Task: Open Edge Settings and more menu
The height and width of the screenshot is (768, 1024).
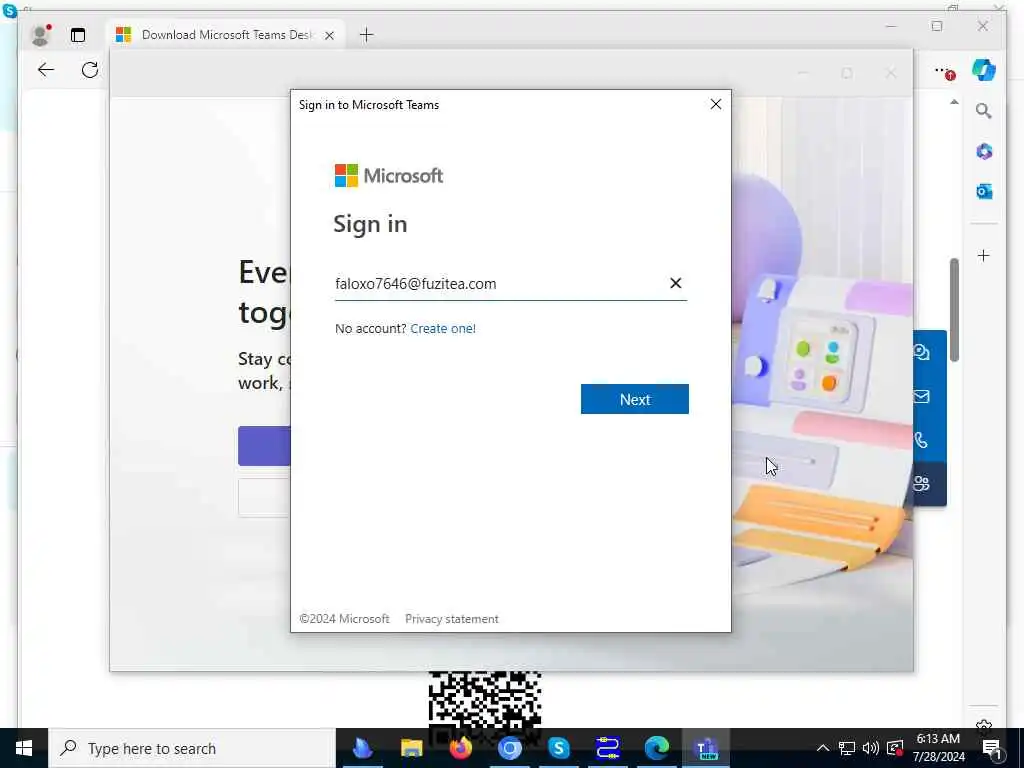Action: [x=944, y=72]
